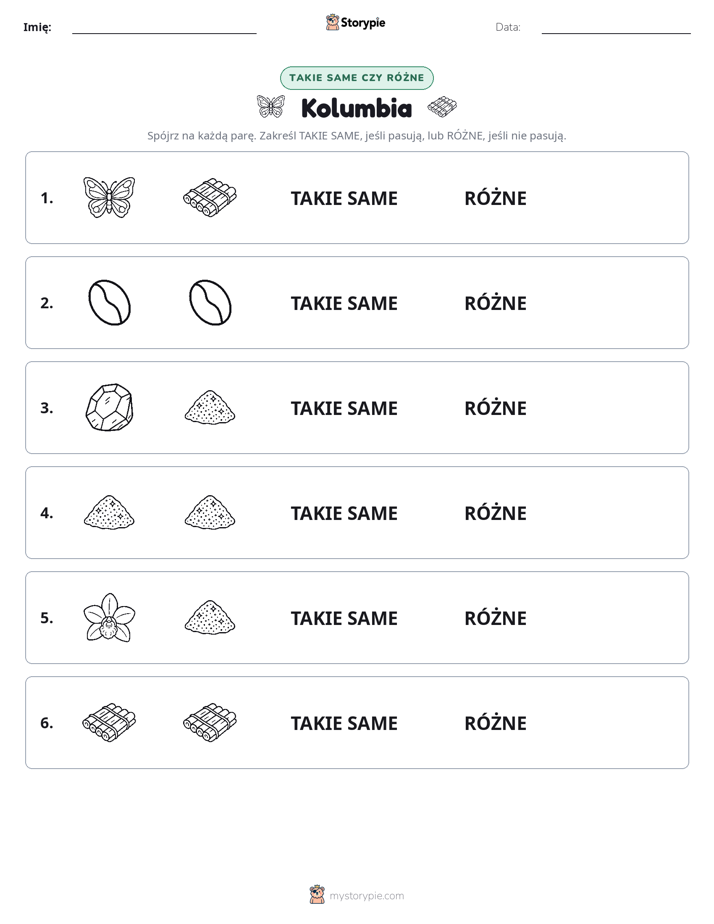Select the right coffee bean in row 2
Viewport: 714px width, 924px height.
210,302
